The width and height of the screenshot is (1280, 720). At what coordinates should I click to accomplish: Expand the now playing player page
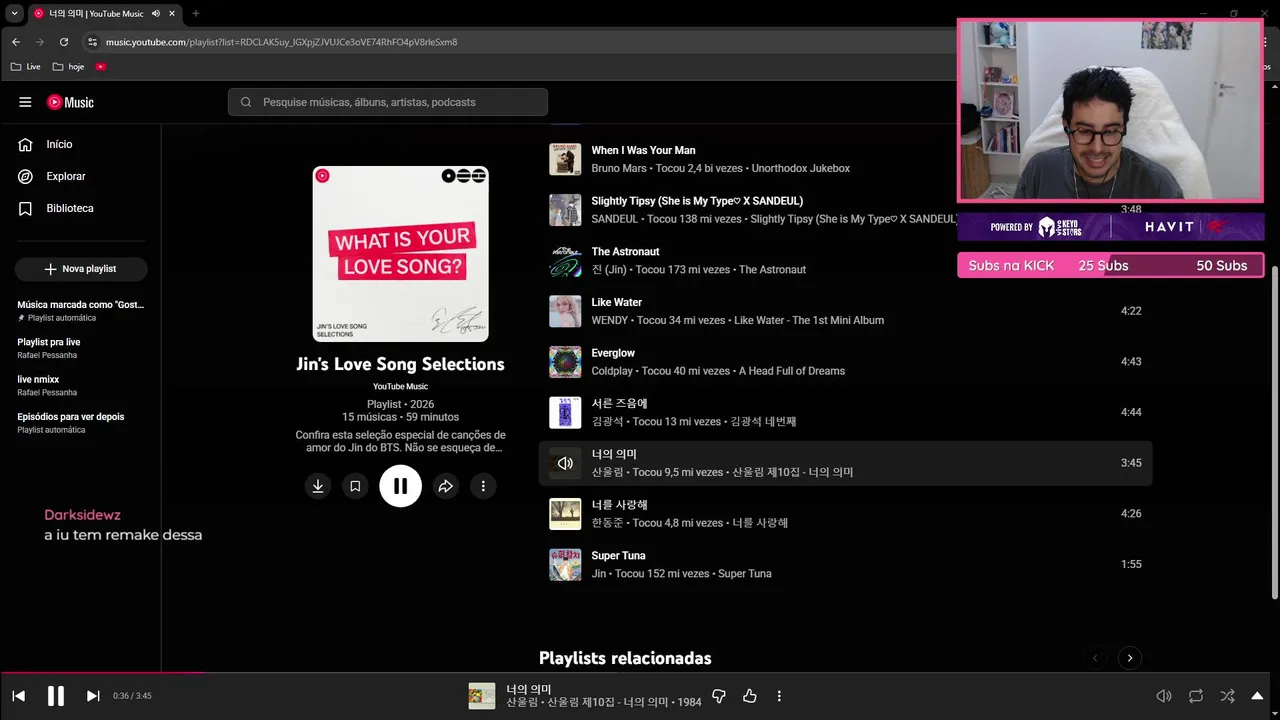[1258, 696]
